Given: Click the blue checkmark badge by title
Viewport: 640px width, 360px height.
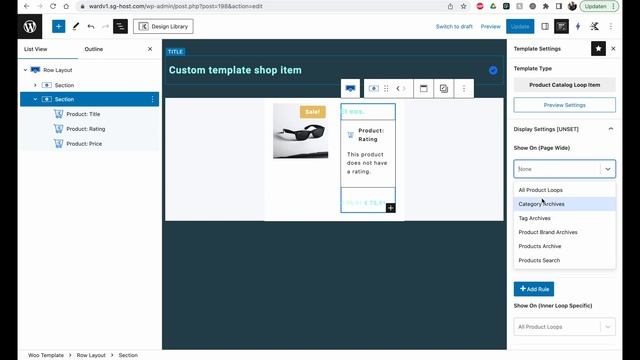Looking at the screenshot, I should coord(493,71).
